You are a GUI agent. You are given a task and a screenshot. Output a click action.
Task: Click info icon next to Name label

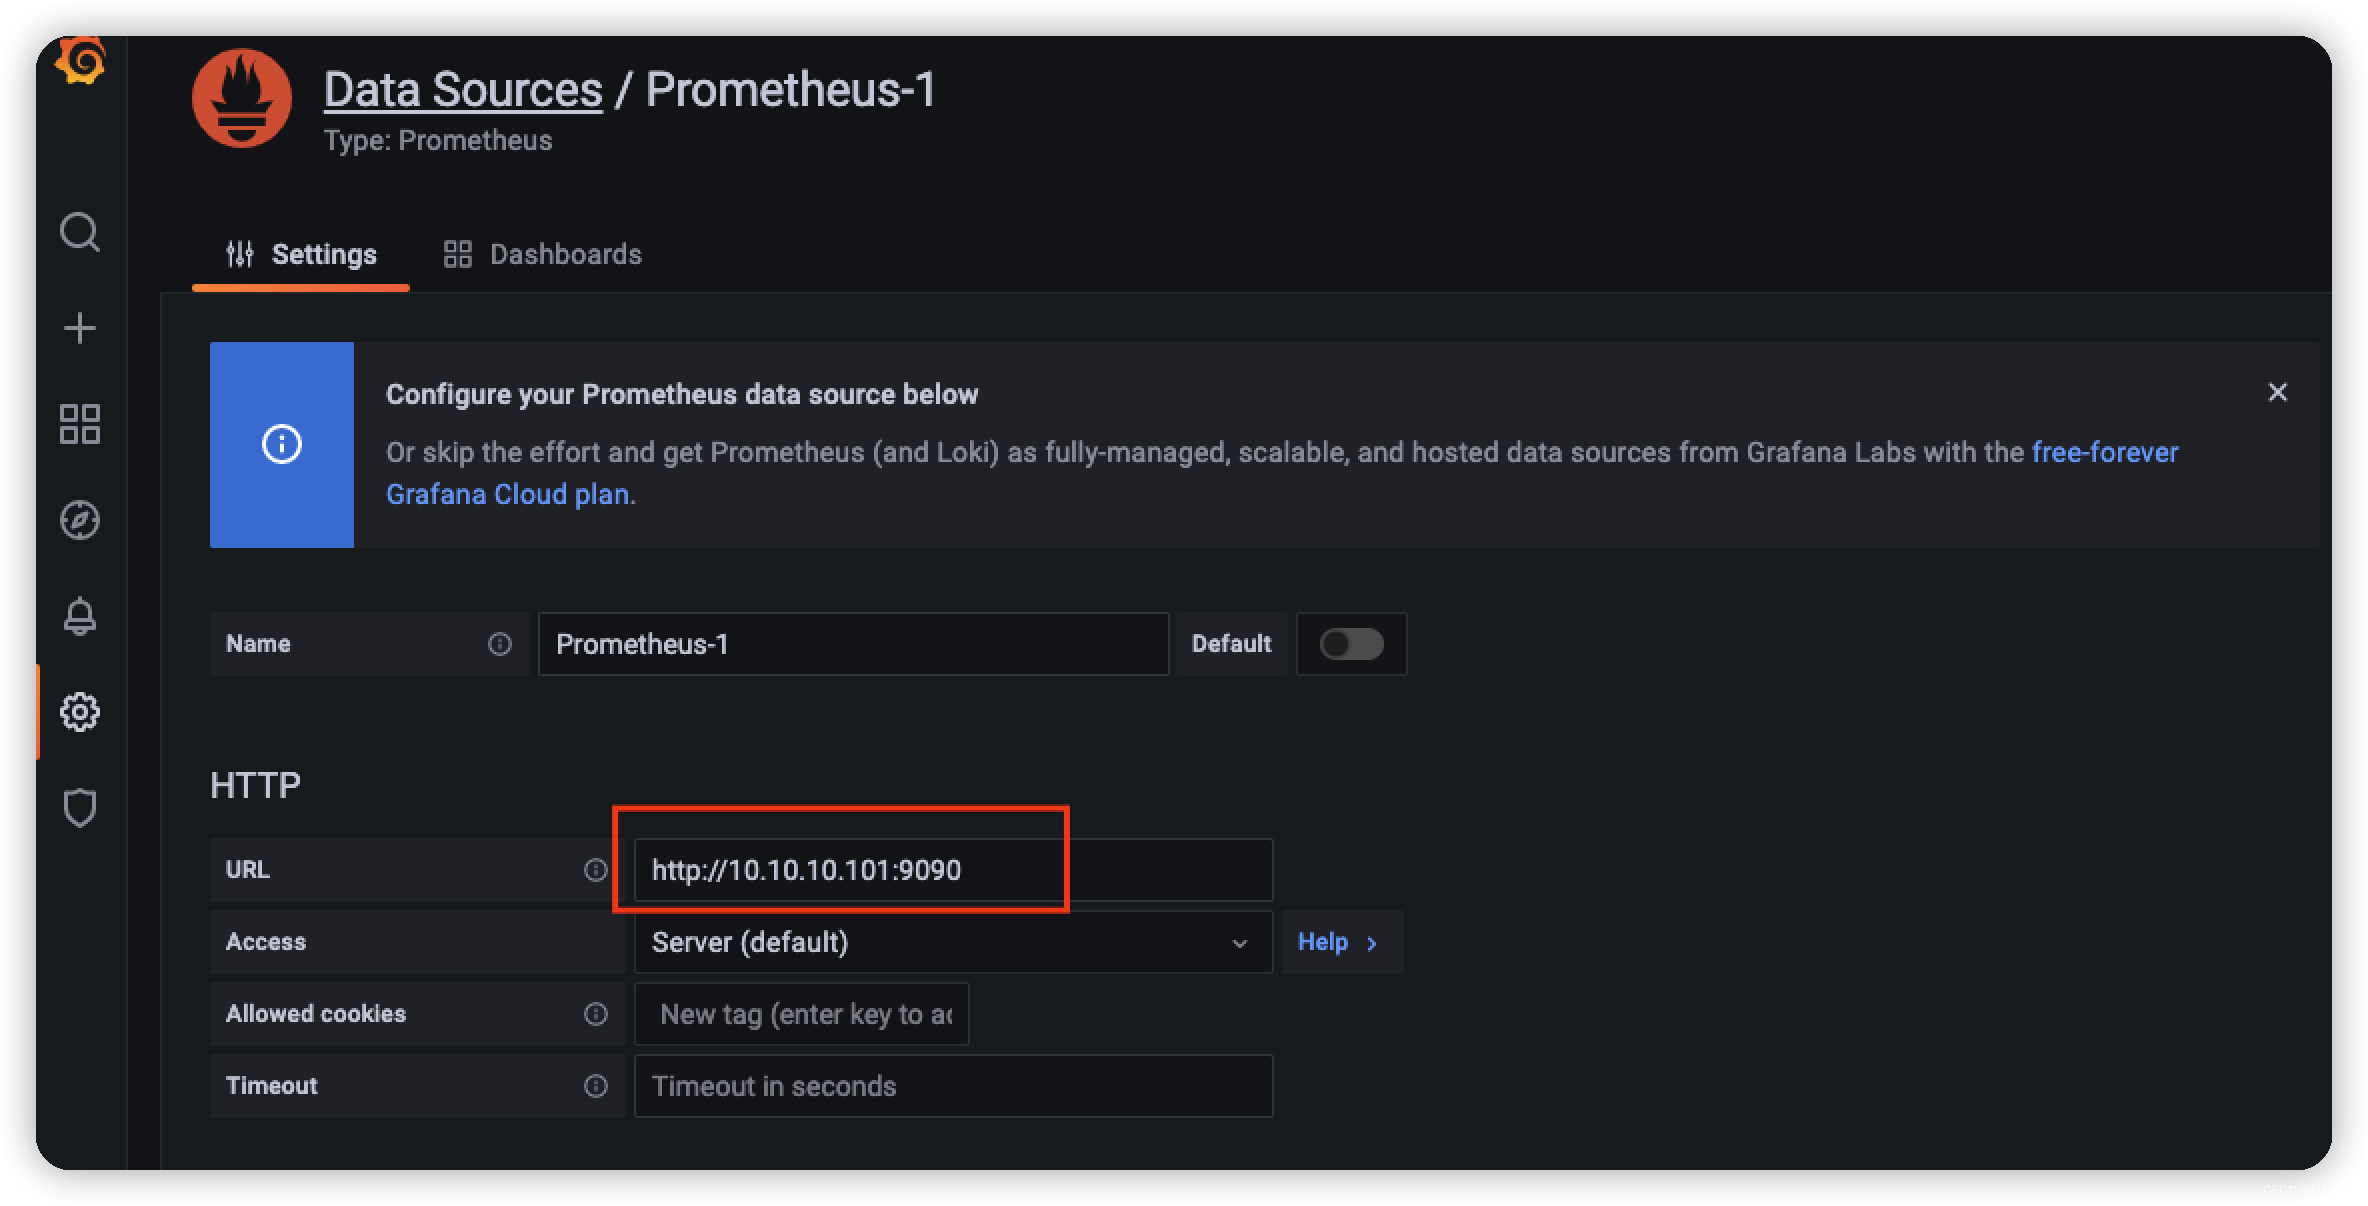(500, 644)
